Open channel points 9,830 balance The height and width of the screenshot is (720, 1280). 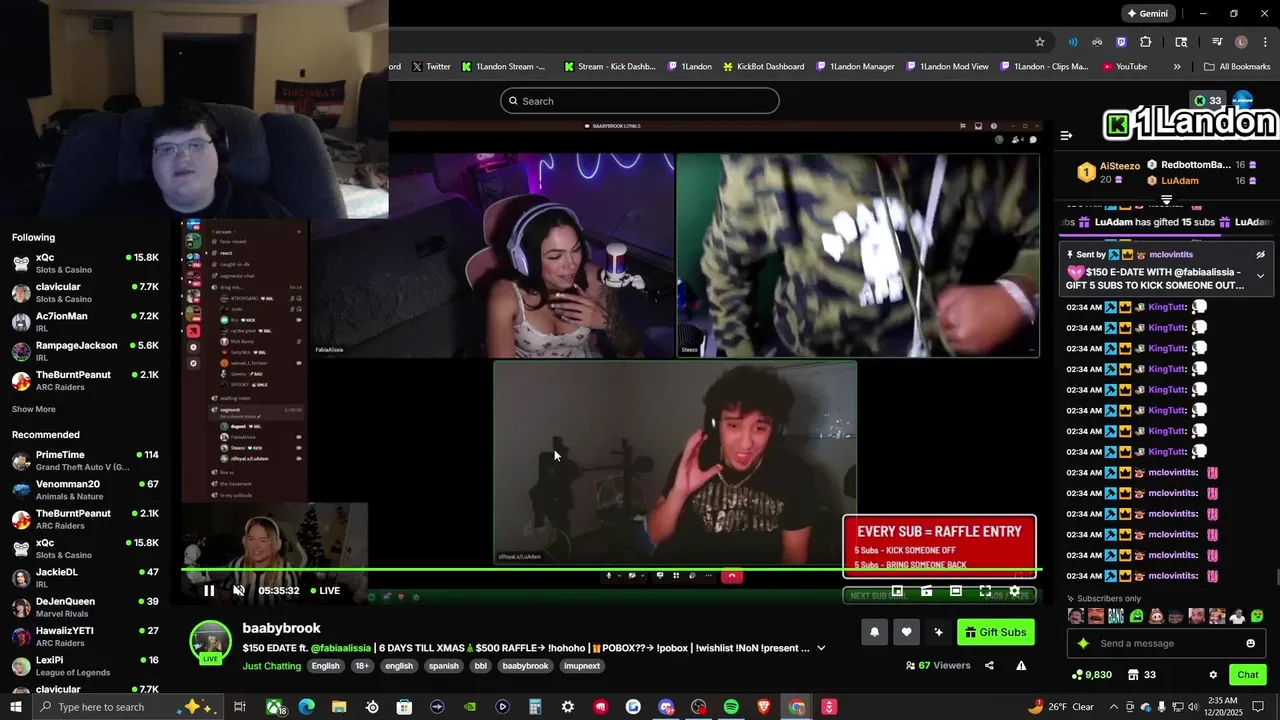click(1091, 675)
